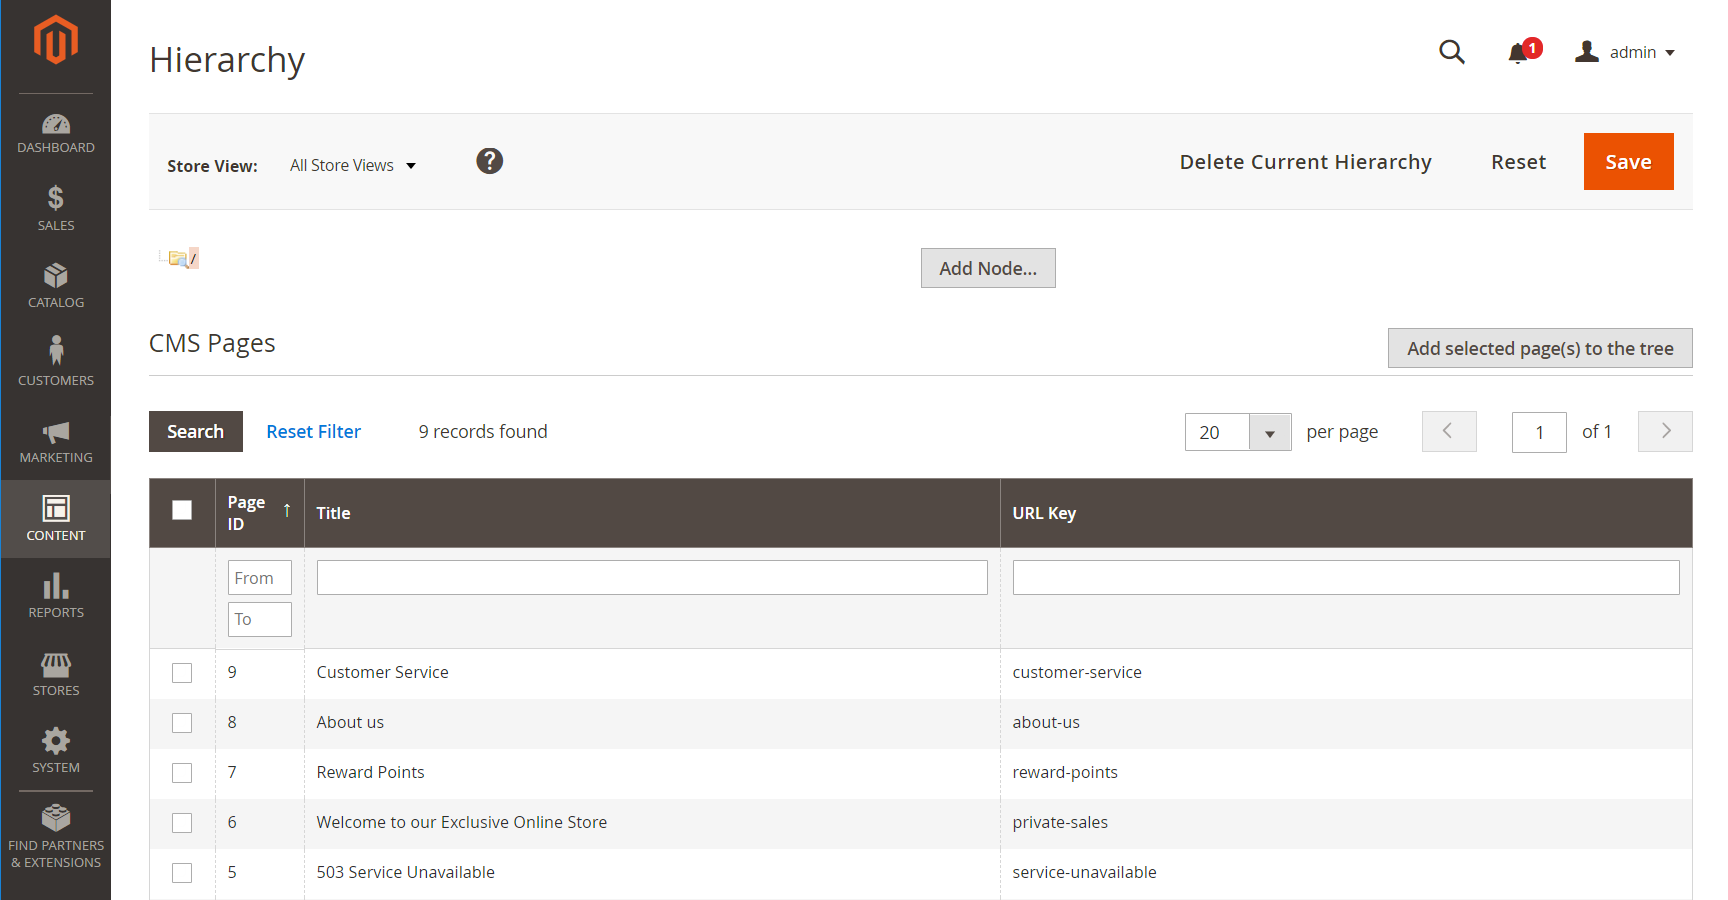Open Find Partners & Extensions
The width and height of the screenshot is (1728, 900).
(x=56, y=837)
